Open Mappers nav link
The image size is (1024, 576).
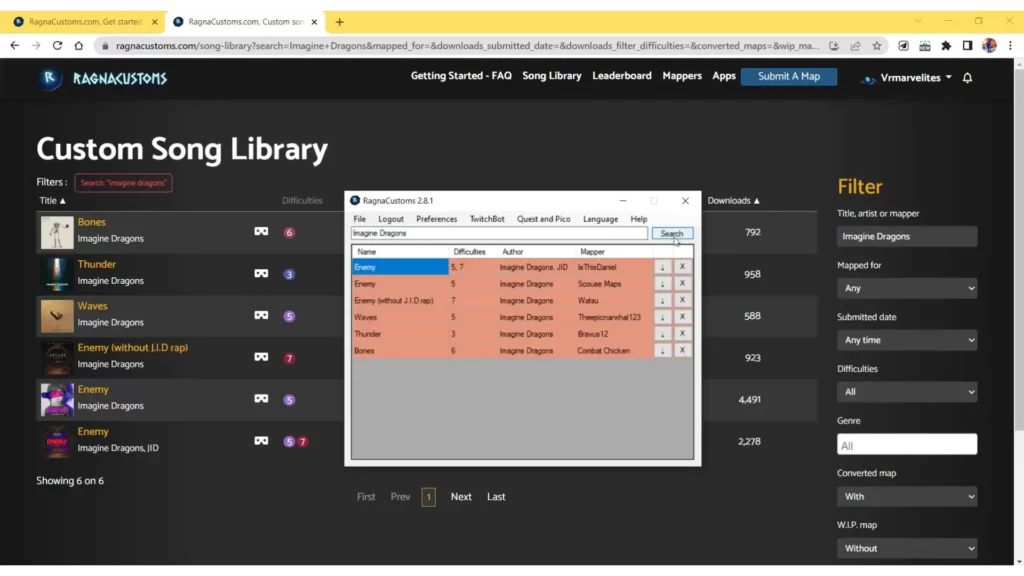682,76
